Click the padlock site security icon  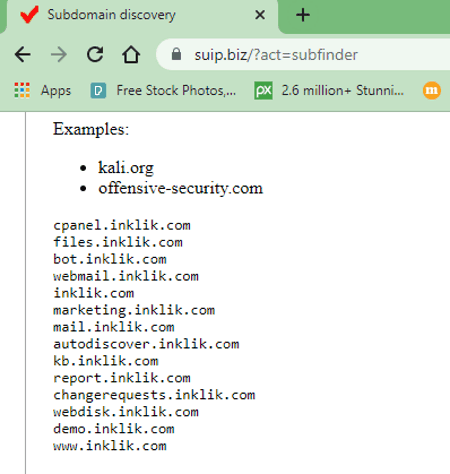point(176,54)
